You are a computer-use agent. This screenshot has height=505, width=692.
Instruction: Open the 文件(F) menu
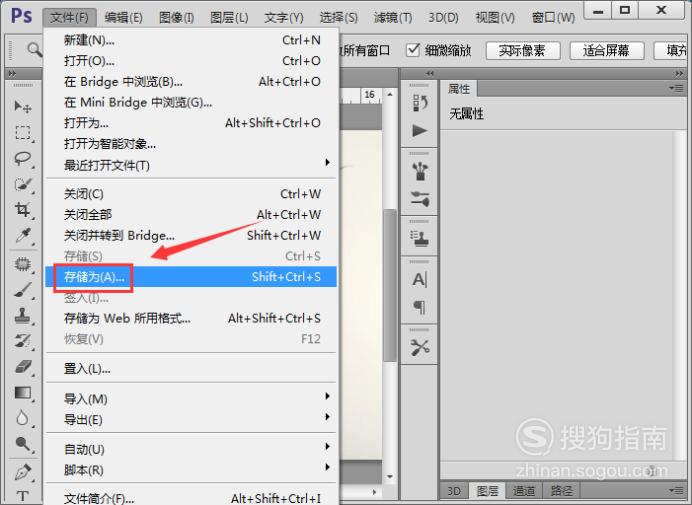pos(69,18)
